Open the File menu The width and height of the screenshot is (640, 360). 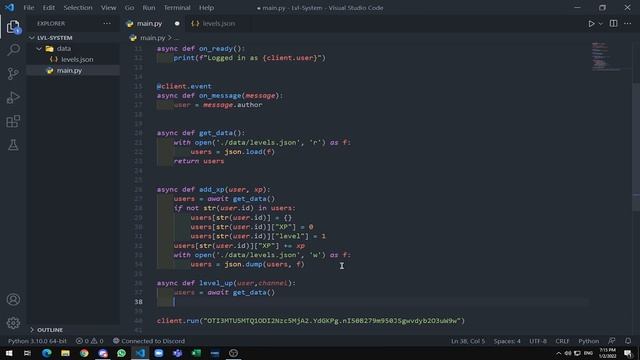pyautogui.click(x=29, y=8)
